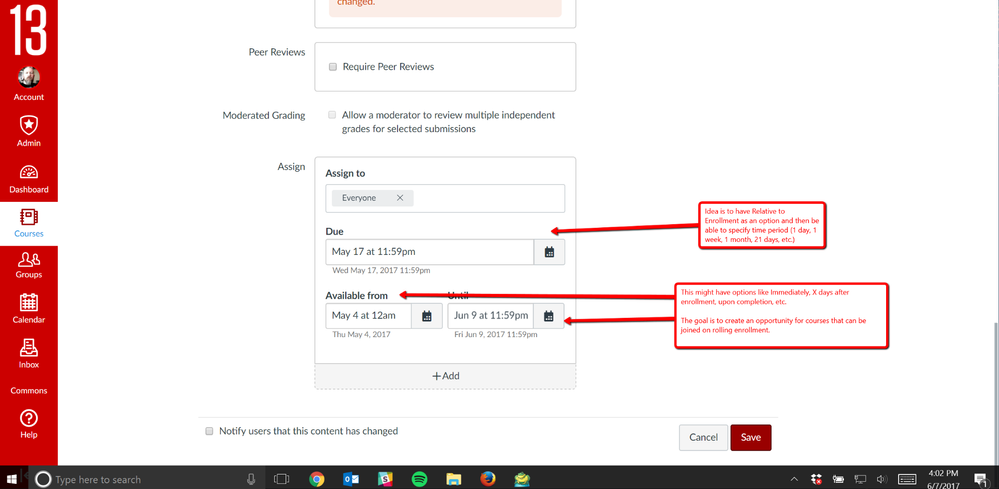
Task: Open Groups in the sidebar
Action: pyautogui.click(x=28, y=265)
